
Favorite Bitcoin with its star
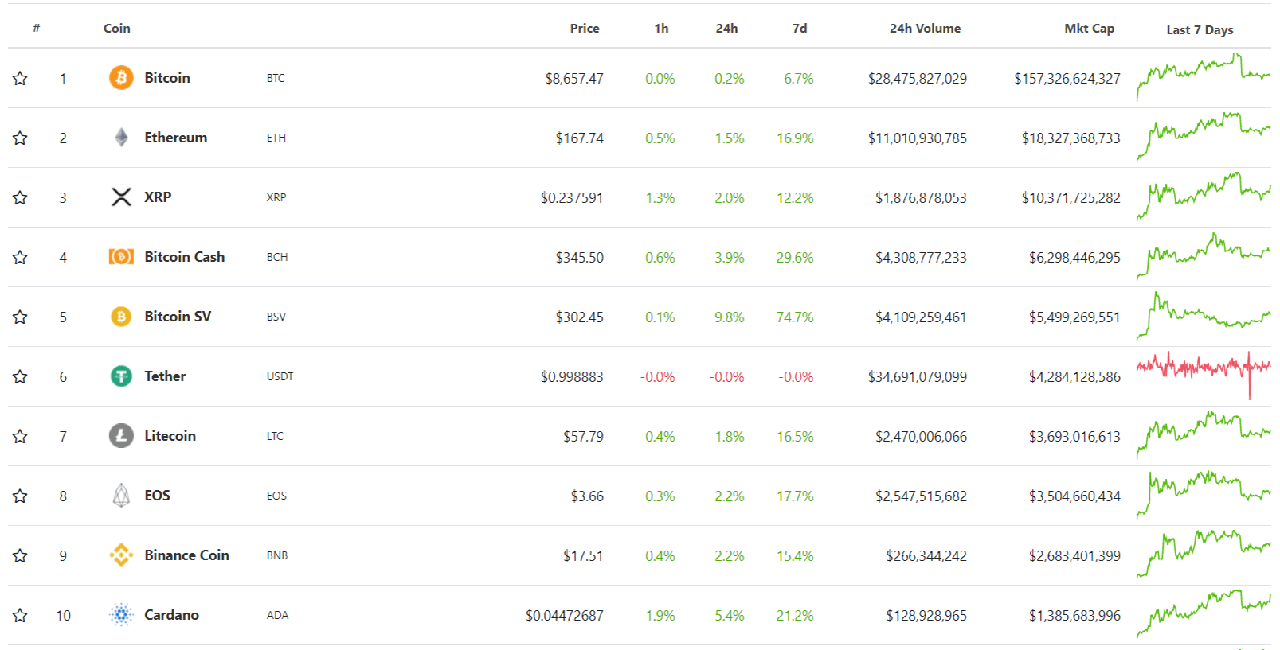pos(20,78)
